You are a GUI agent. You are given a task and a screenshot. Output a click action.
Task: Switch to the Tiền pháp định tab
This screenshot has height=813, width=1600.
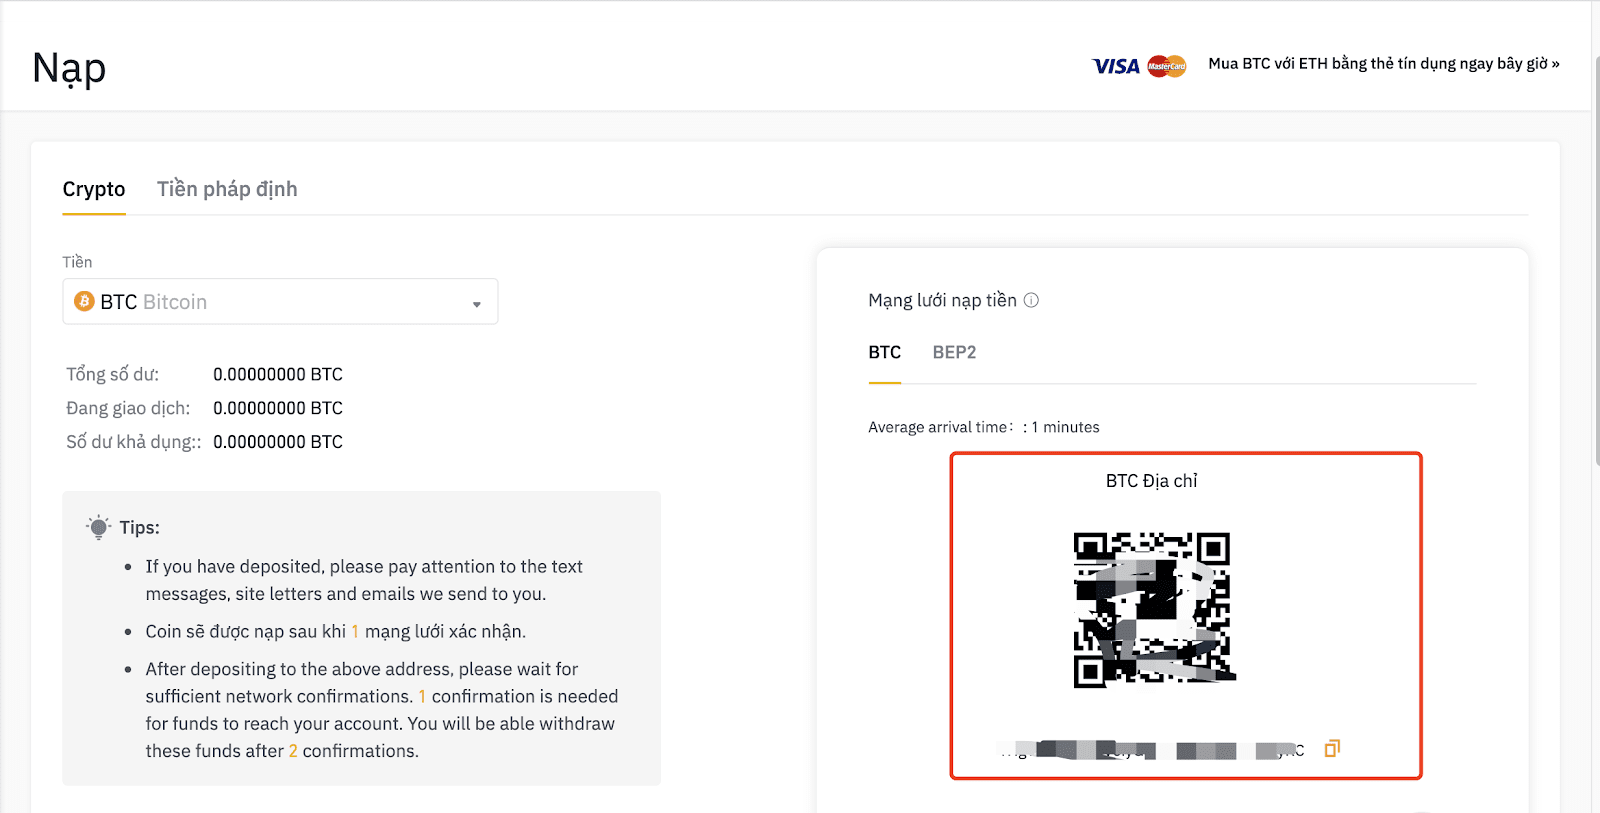point(227,189)
